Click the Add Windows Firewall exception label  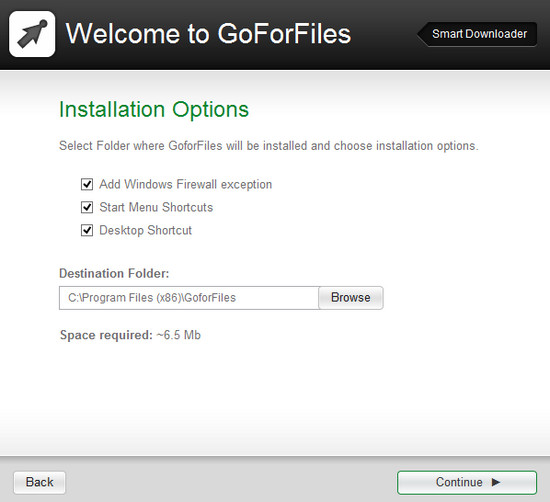186,184
